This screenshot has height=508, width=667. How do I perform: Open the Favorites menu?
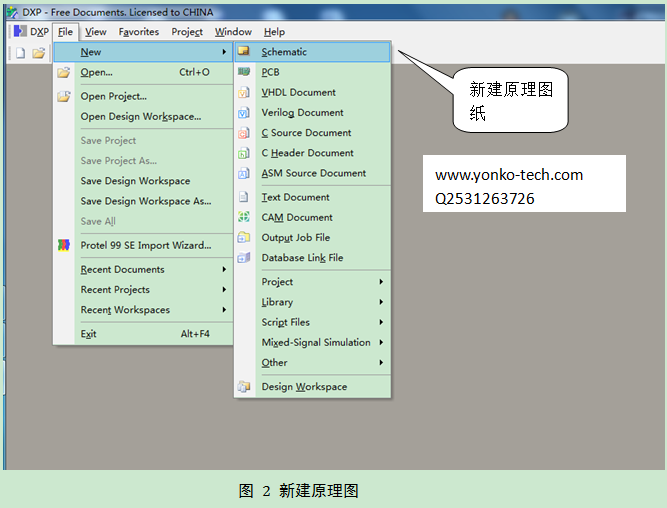pyautogui.click(x=139, y=32)
